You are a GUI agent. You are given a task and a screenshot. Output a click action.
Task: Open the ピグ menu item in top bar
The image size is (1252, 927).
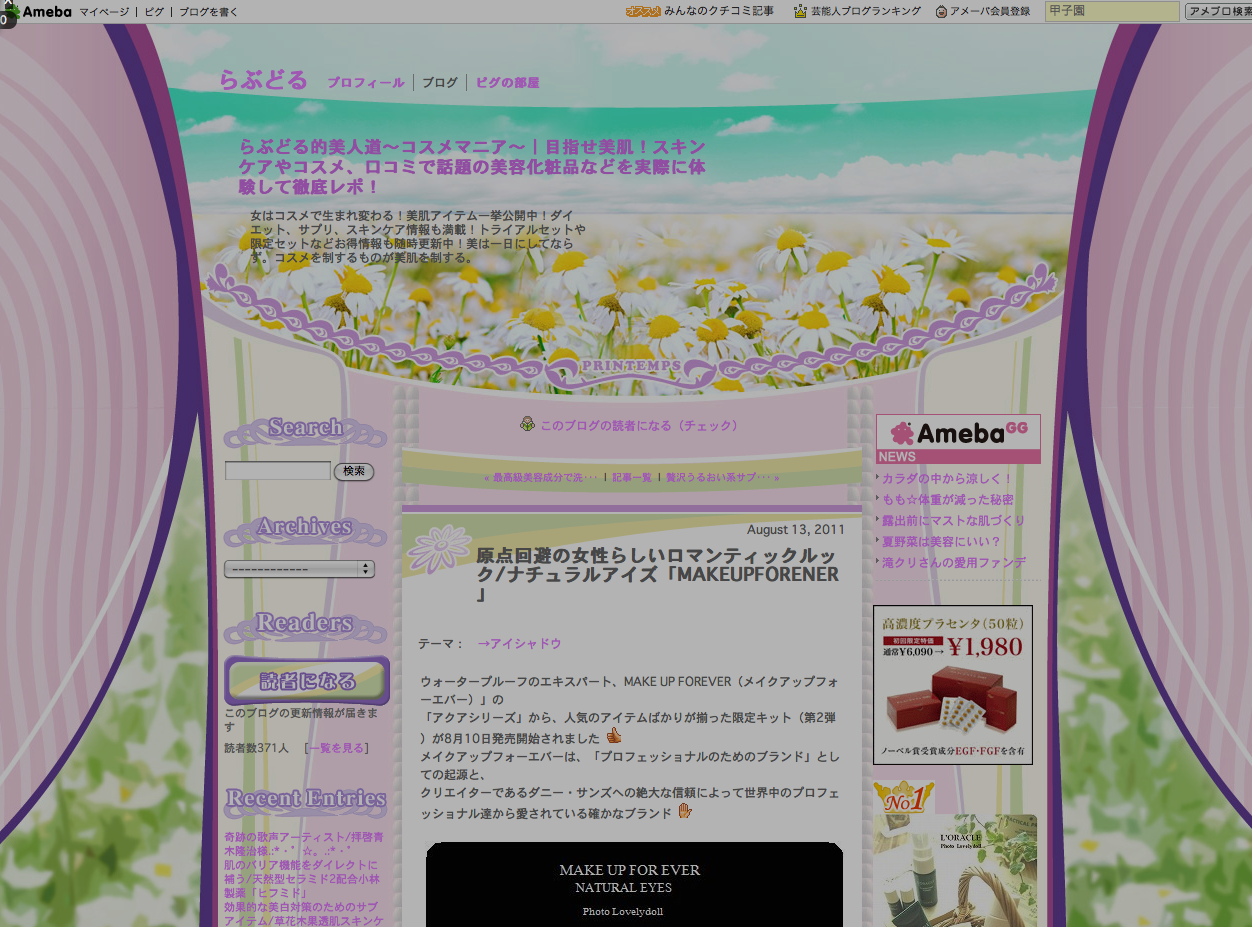[x=154, y=12]
